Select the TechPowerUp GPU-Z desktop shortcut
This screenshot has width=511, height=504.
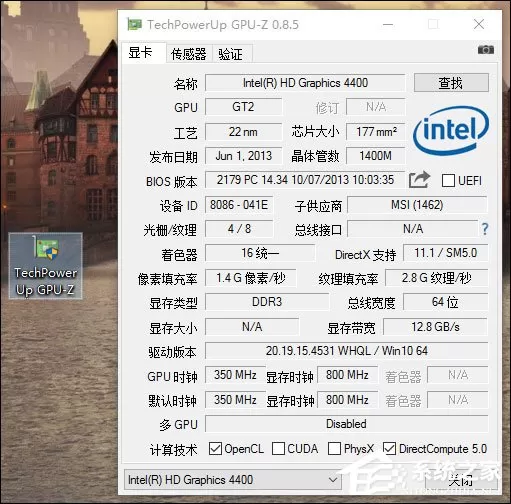pyautogui.click(x=45, y=265)
